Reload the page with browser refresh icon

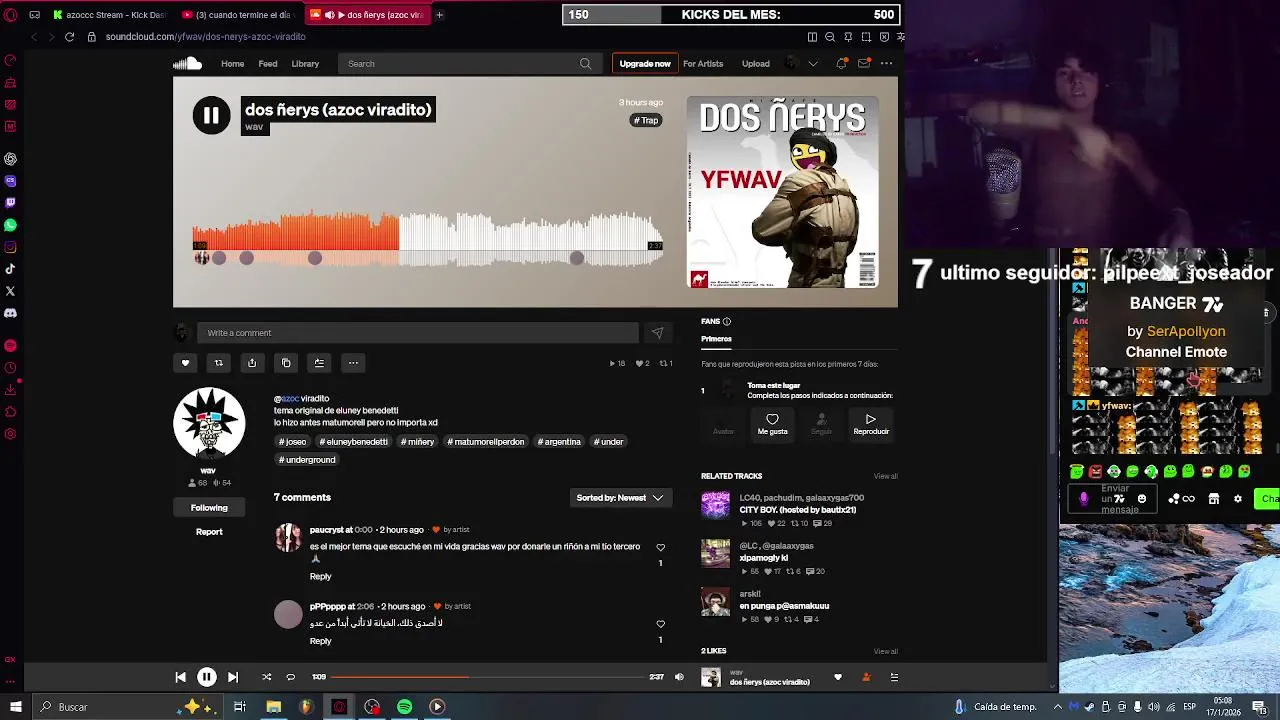(x=69, y=37)
